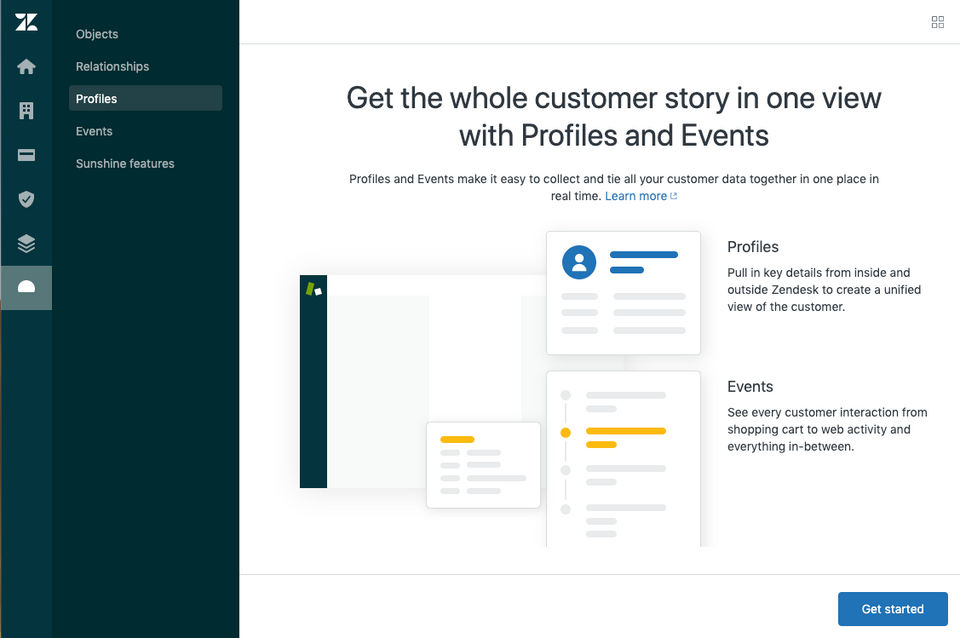Go to the Home icon
This screenshot has height=638, width=960.
[26, 67]
